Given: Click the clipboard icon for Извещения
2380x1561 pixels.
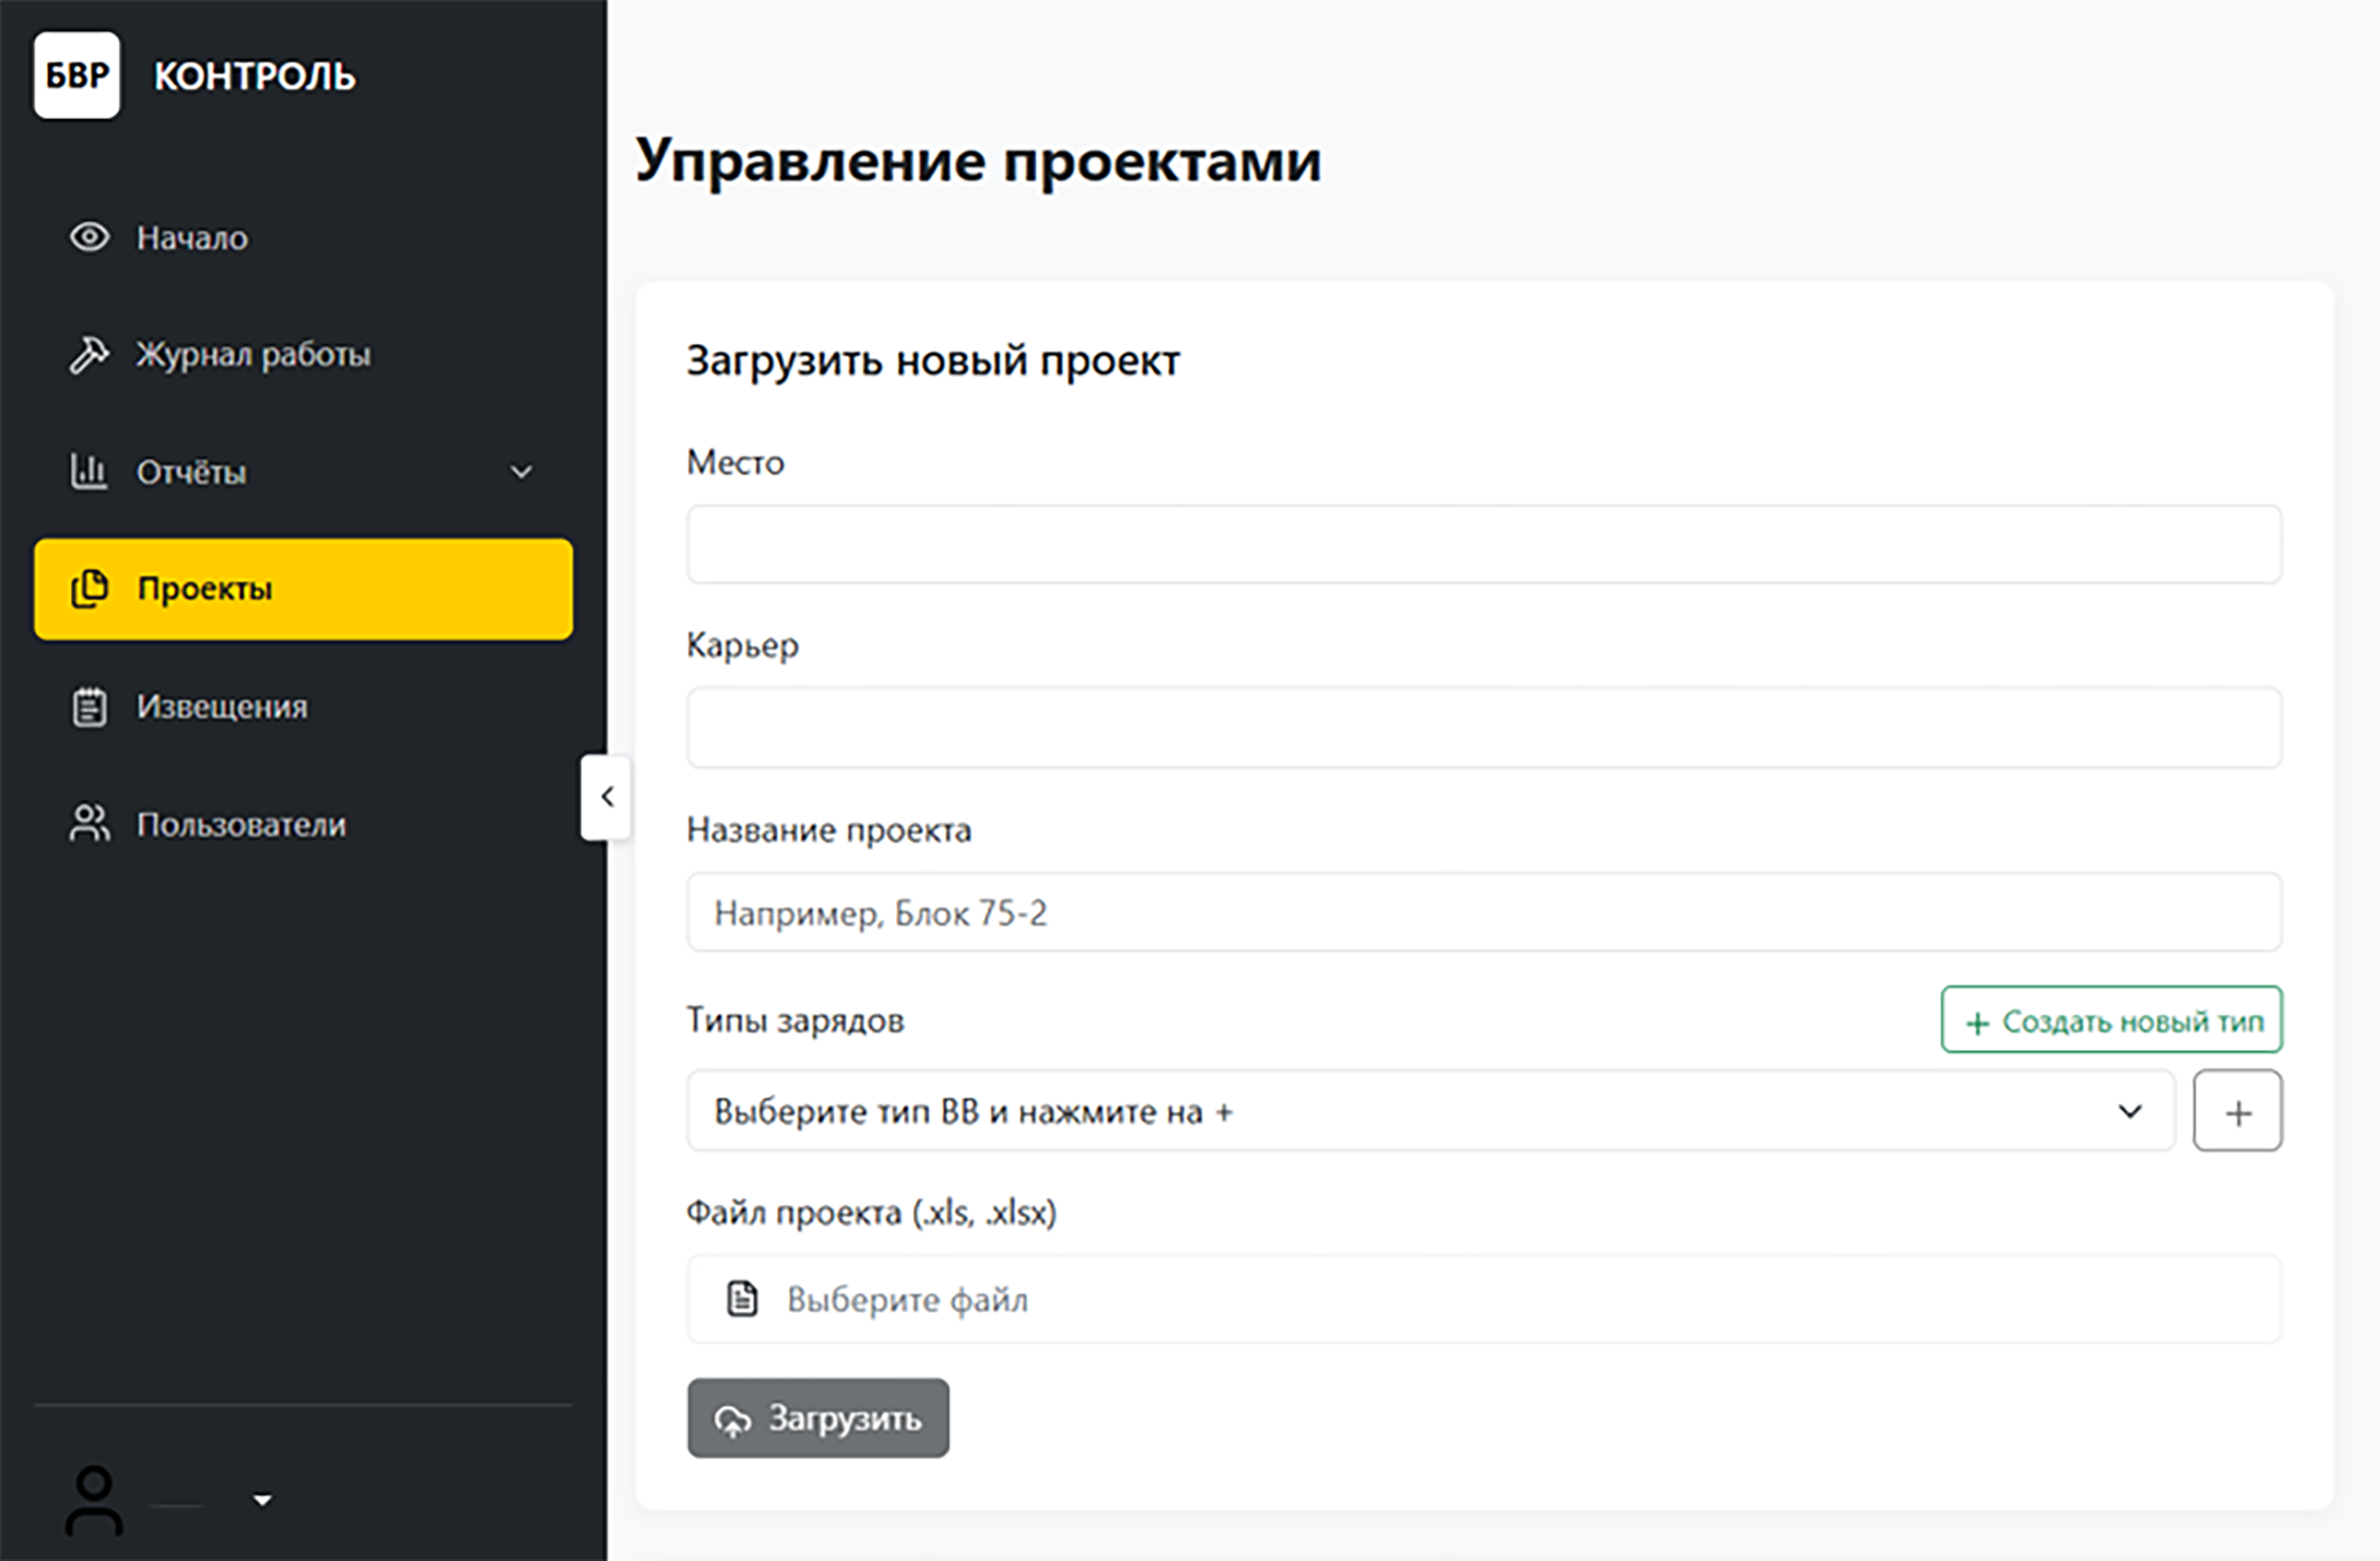Looking at the screenshot, I should click(x=89, y=707).
